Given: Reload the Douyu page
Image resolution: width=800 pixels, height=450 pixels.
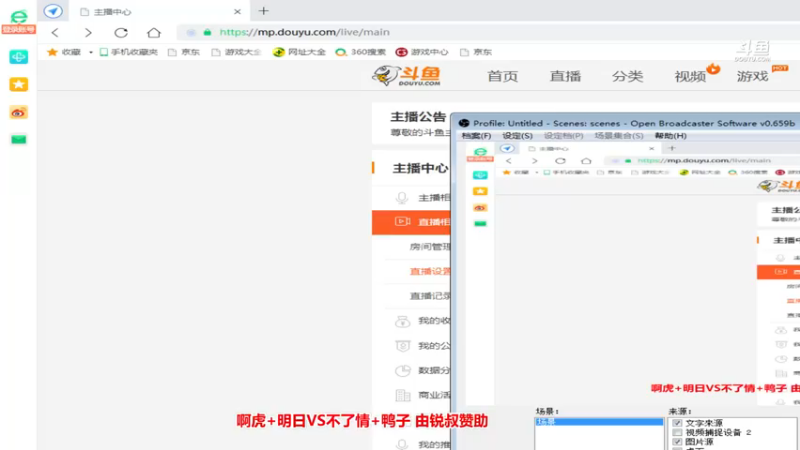Looking at the screenshot, I should 121,33.
